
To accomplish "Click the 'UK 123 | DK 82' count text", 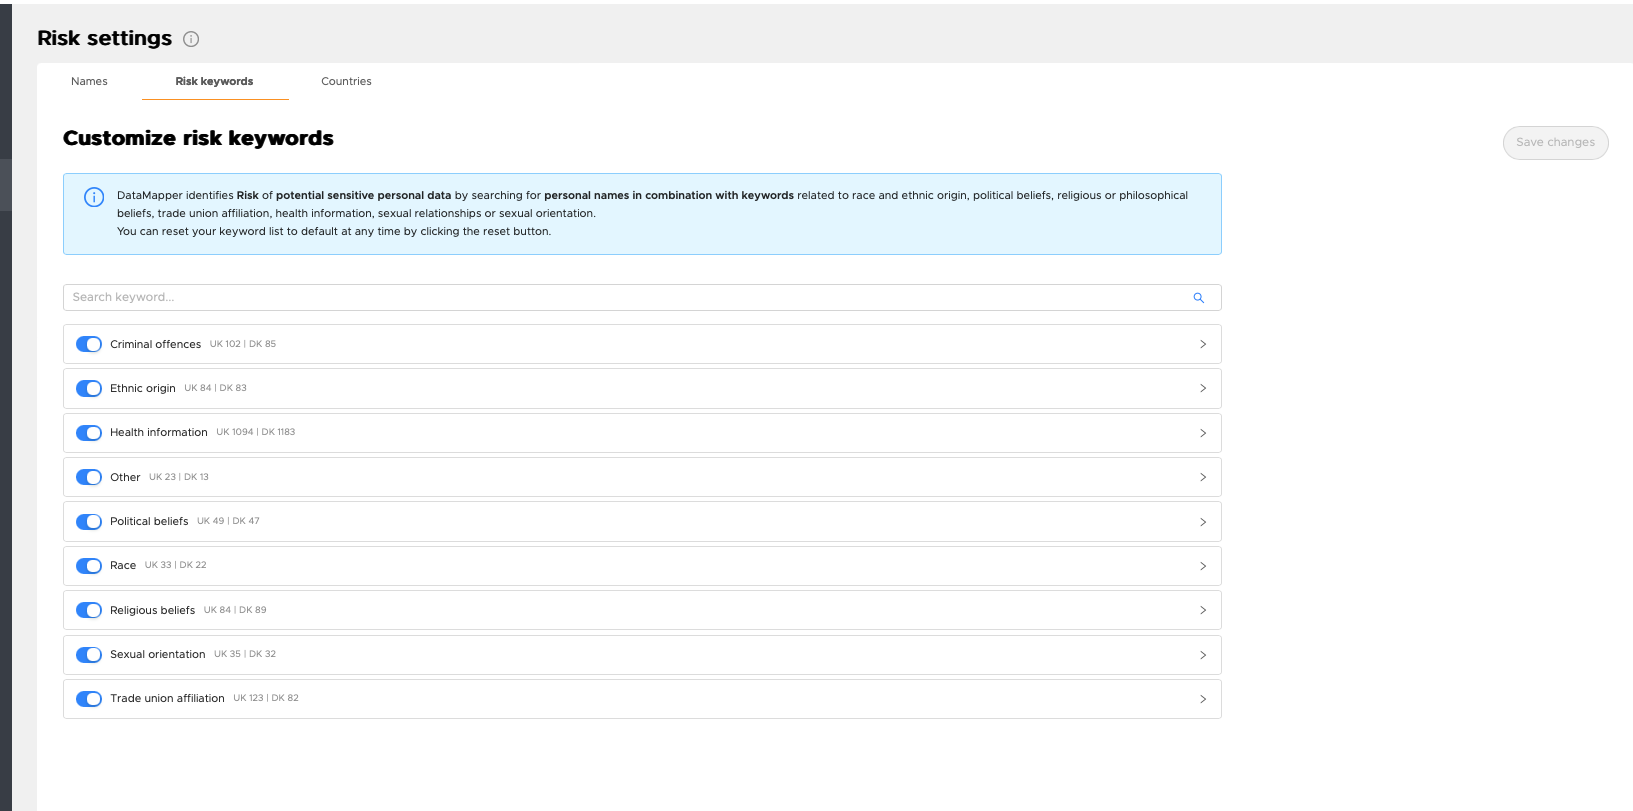I will (x=266, y=699).
